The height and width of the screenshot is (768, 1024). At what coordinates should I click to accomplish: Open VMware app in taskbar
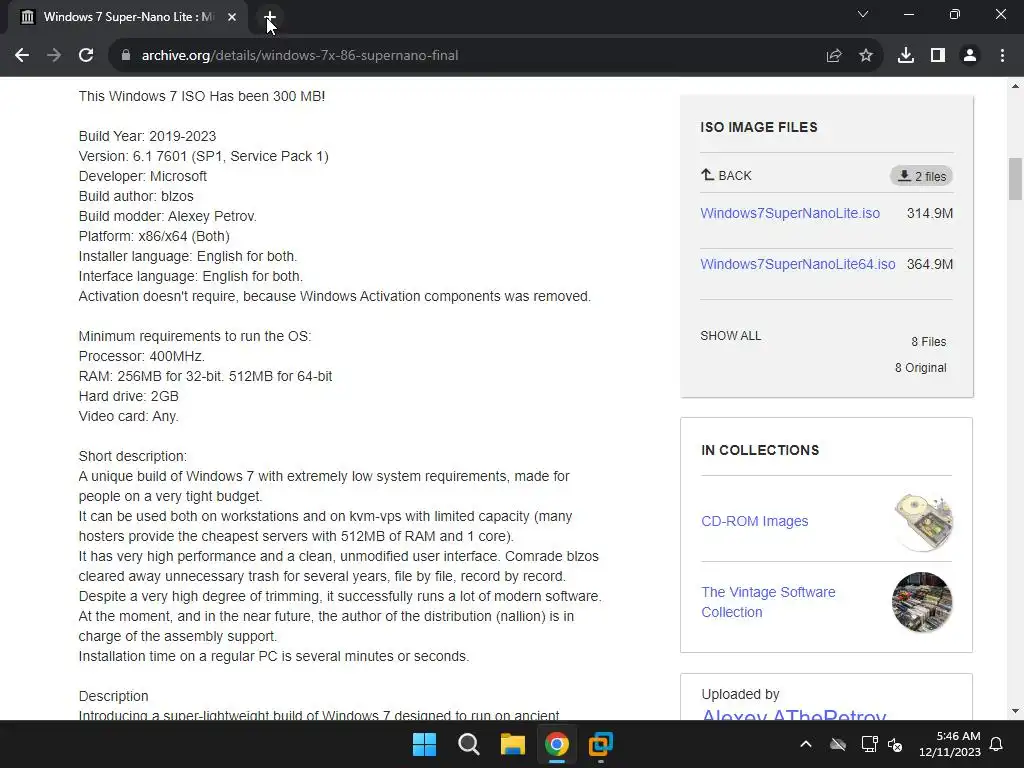click(x=601, y=744)
